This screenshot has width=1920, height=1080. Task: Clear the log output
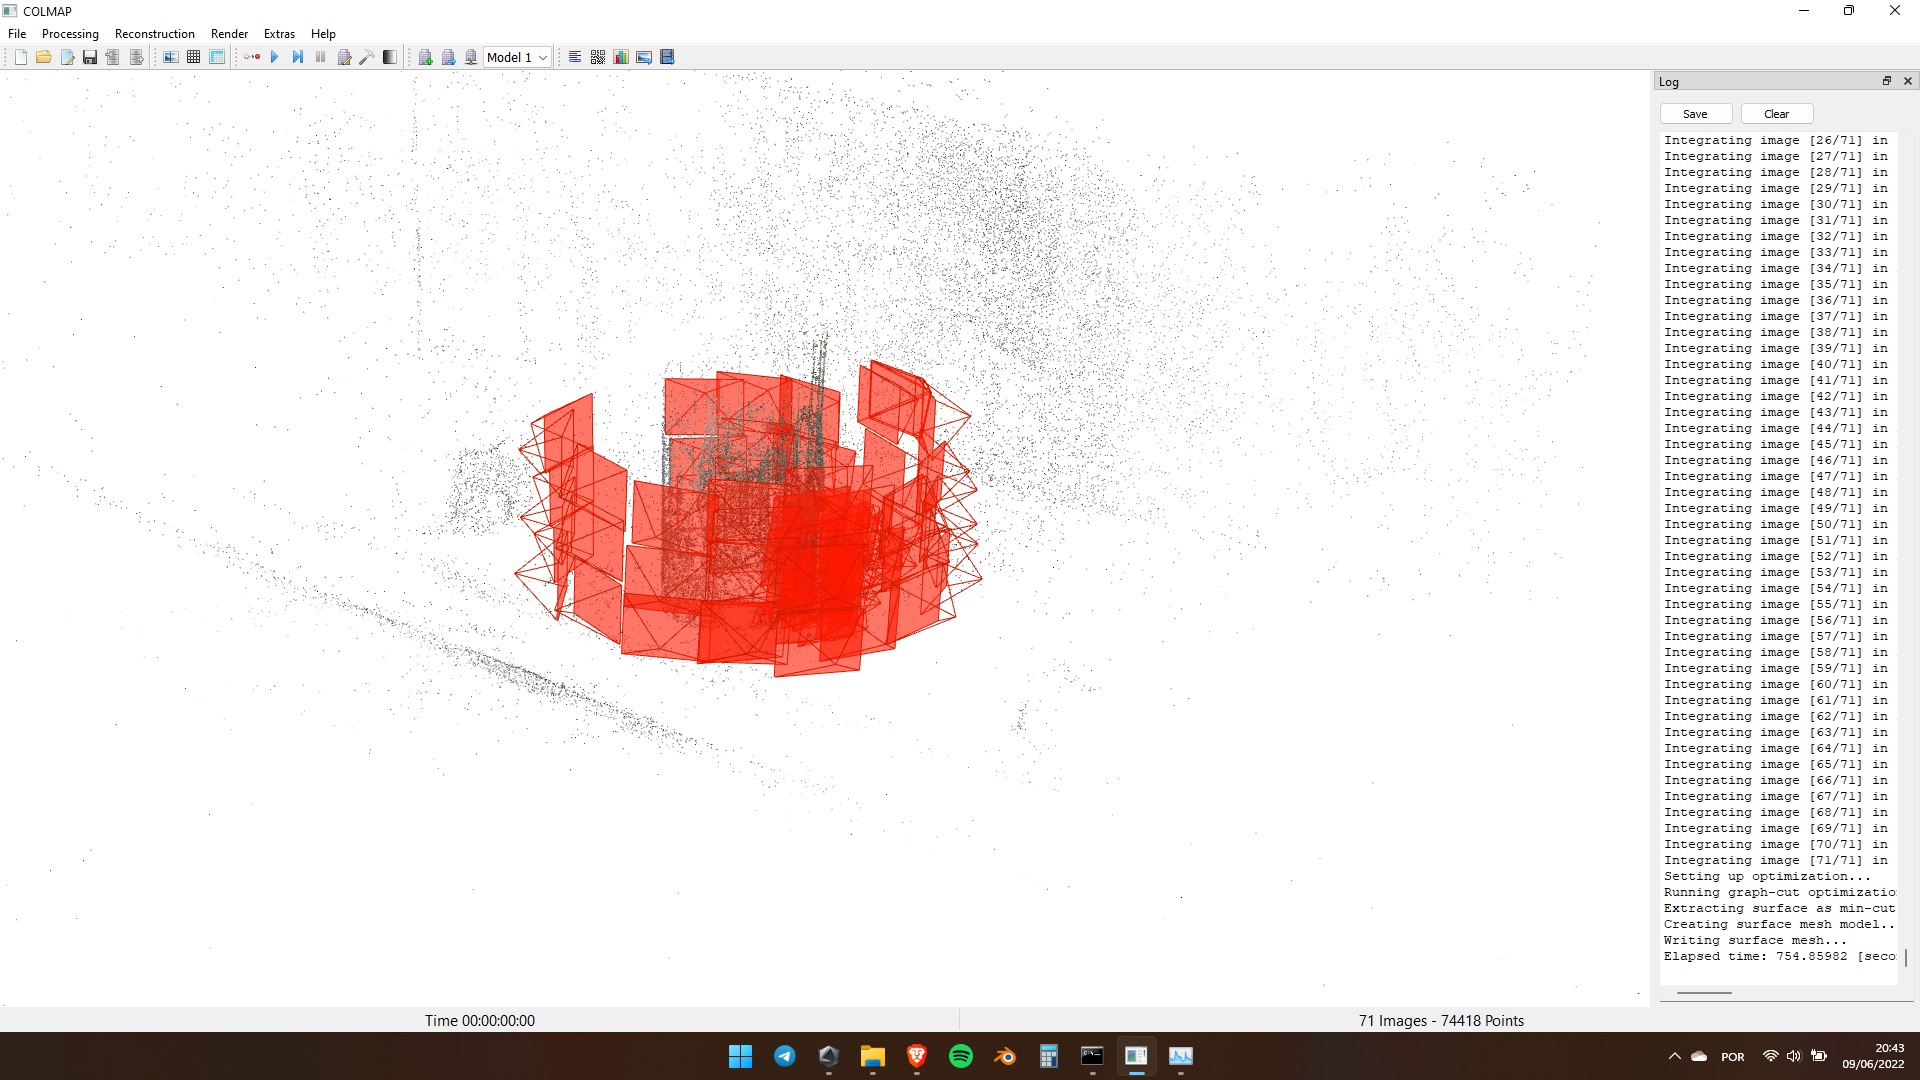1776,113
